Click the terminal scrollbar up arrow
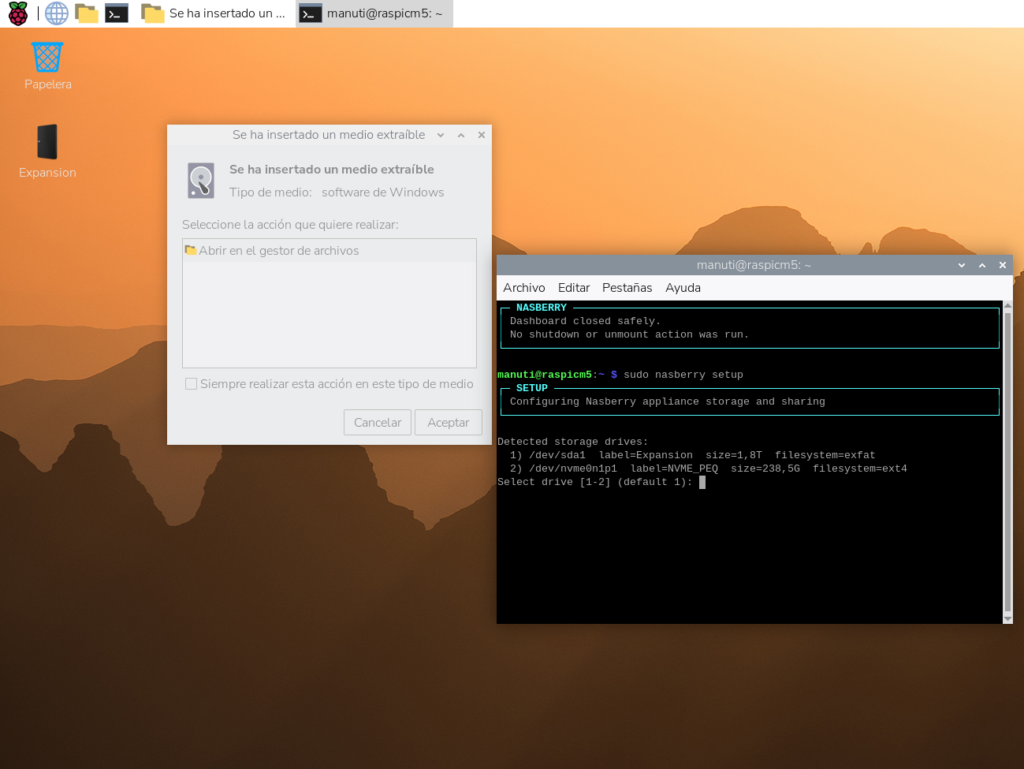Screen dimensions: 1024x769 (x=1008, y=306)
